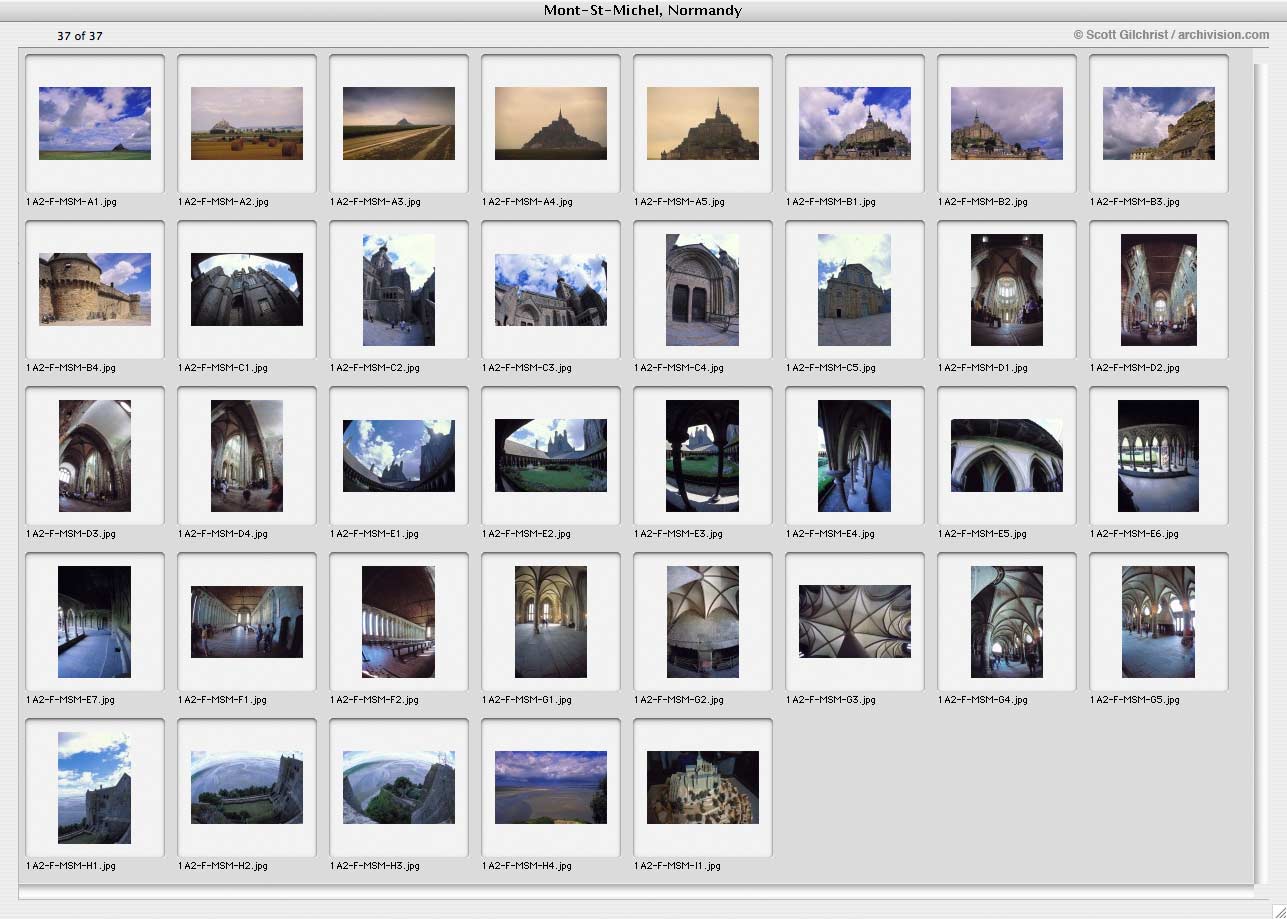The height and width of the screenshot is (919, 1287).
Task: Open the 1A2-F-MSM-G5.jpg thumbnail
Action: (1159, 621)
